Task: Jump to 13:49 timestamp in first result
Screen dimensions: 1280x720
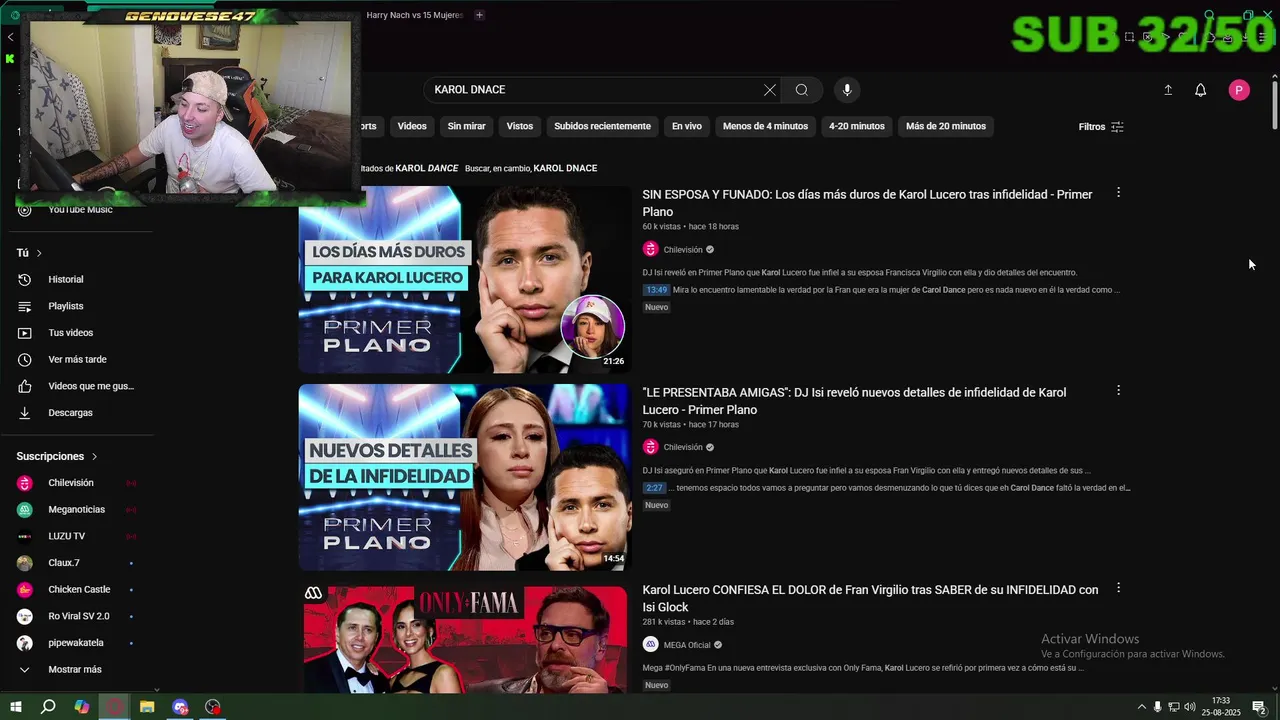Action: pyautogui.click(x=656, y=290)
